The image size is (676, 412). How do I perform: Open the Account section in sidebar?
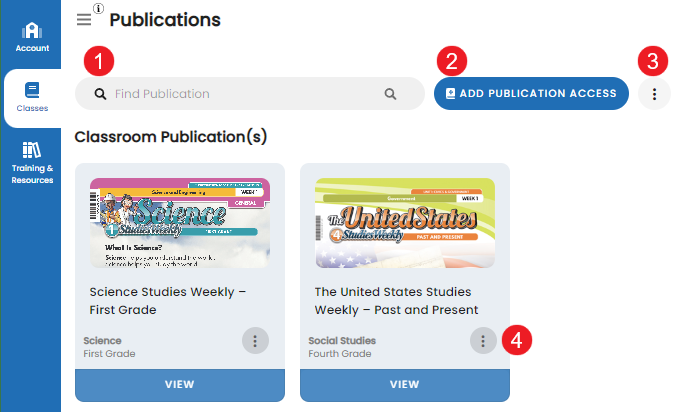(x=32, y=37)
